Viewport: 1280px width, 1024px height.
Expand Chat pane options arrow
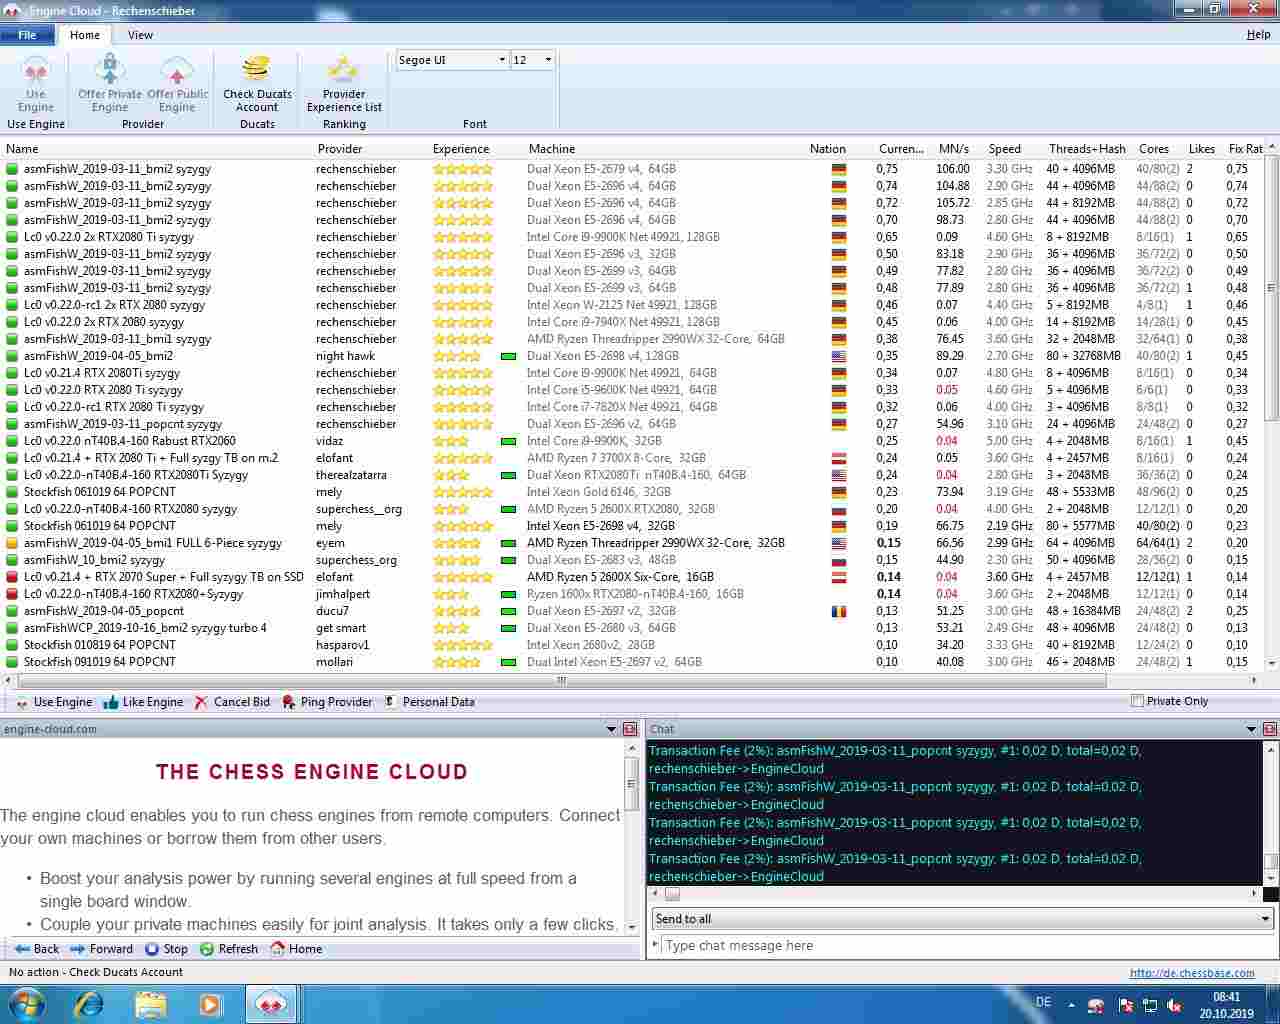[1251, 729]
